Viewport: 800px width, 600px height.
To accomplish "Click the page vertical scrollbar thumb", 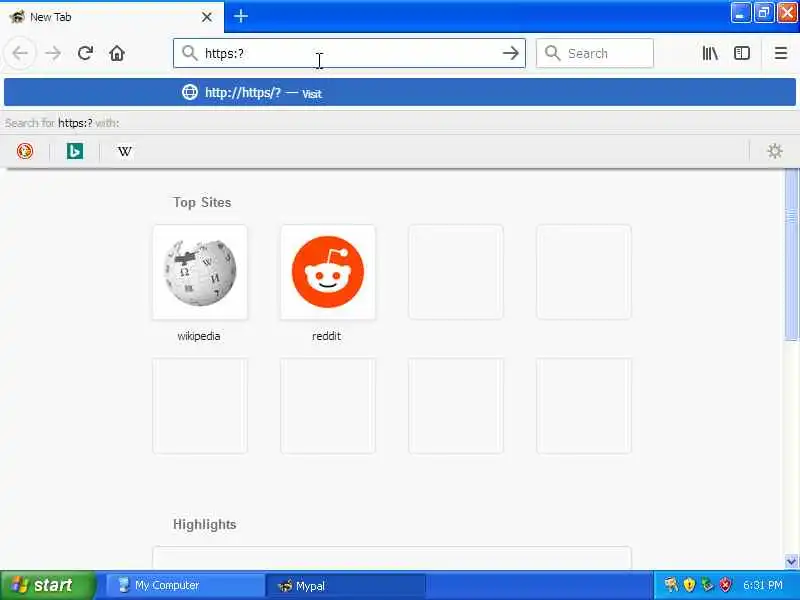I will click(791, 255).
